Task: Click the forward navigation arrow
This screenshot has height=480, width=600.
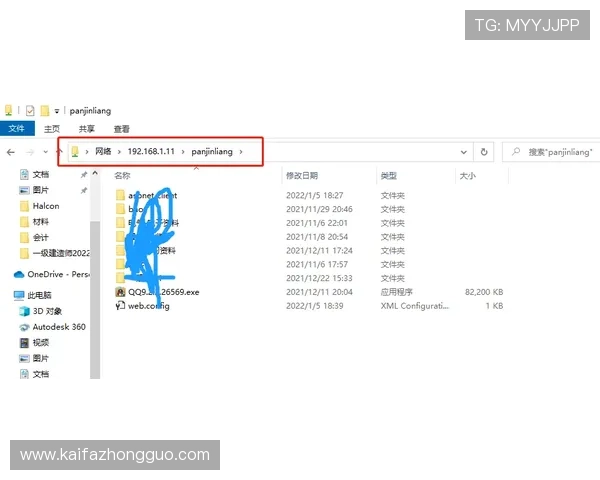Action: tap(30, 152)
